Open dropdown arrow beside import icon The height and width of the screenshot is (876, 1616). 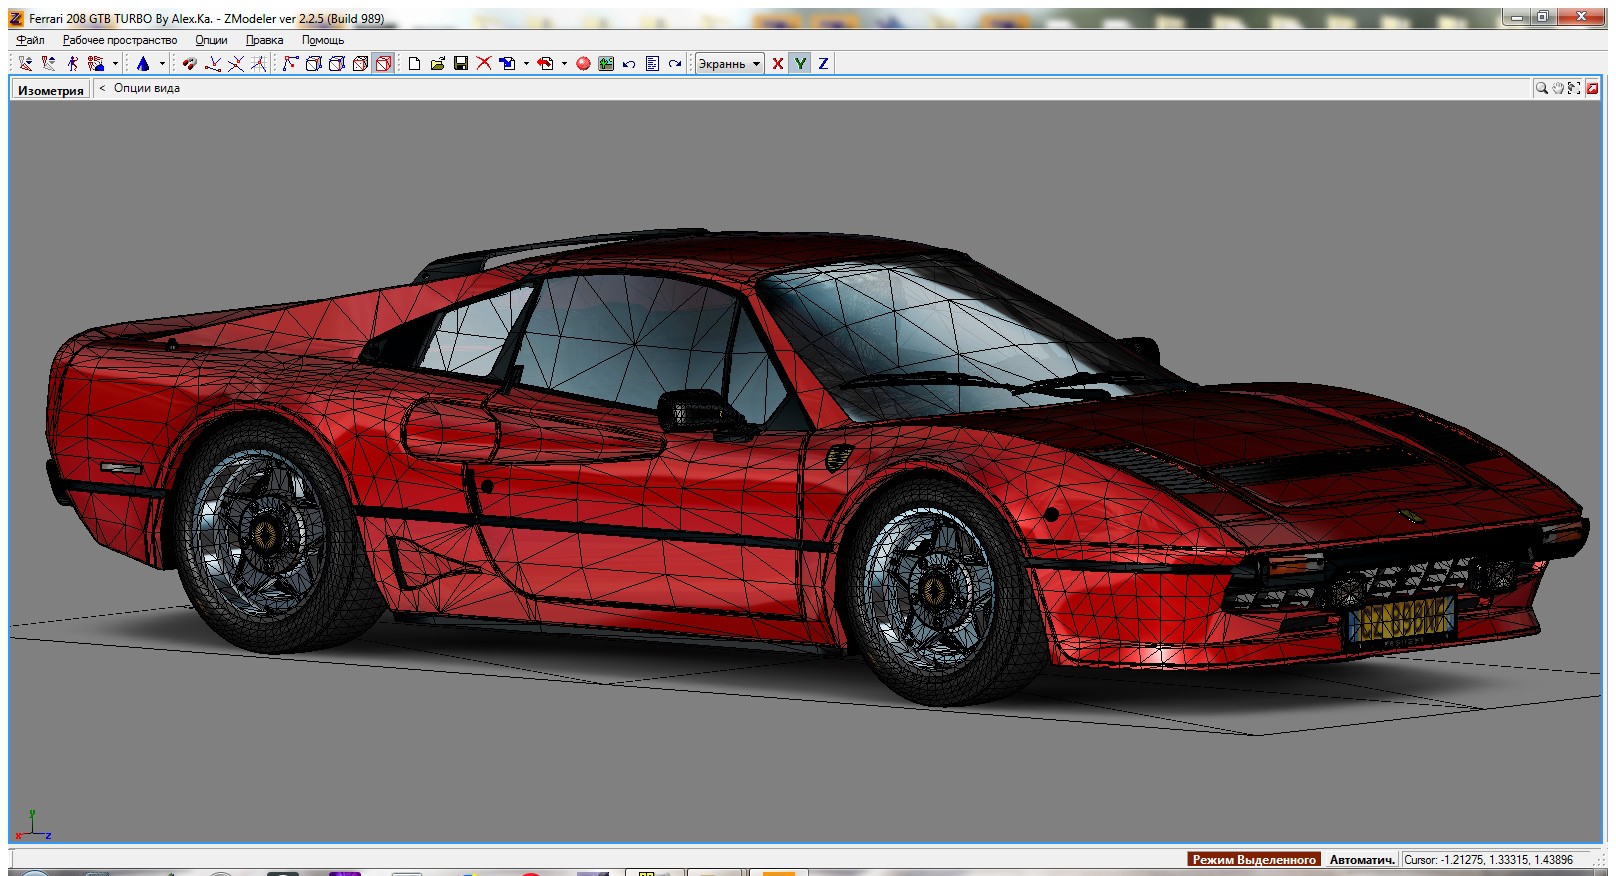527,63
